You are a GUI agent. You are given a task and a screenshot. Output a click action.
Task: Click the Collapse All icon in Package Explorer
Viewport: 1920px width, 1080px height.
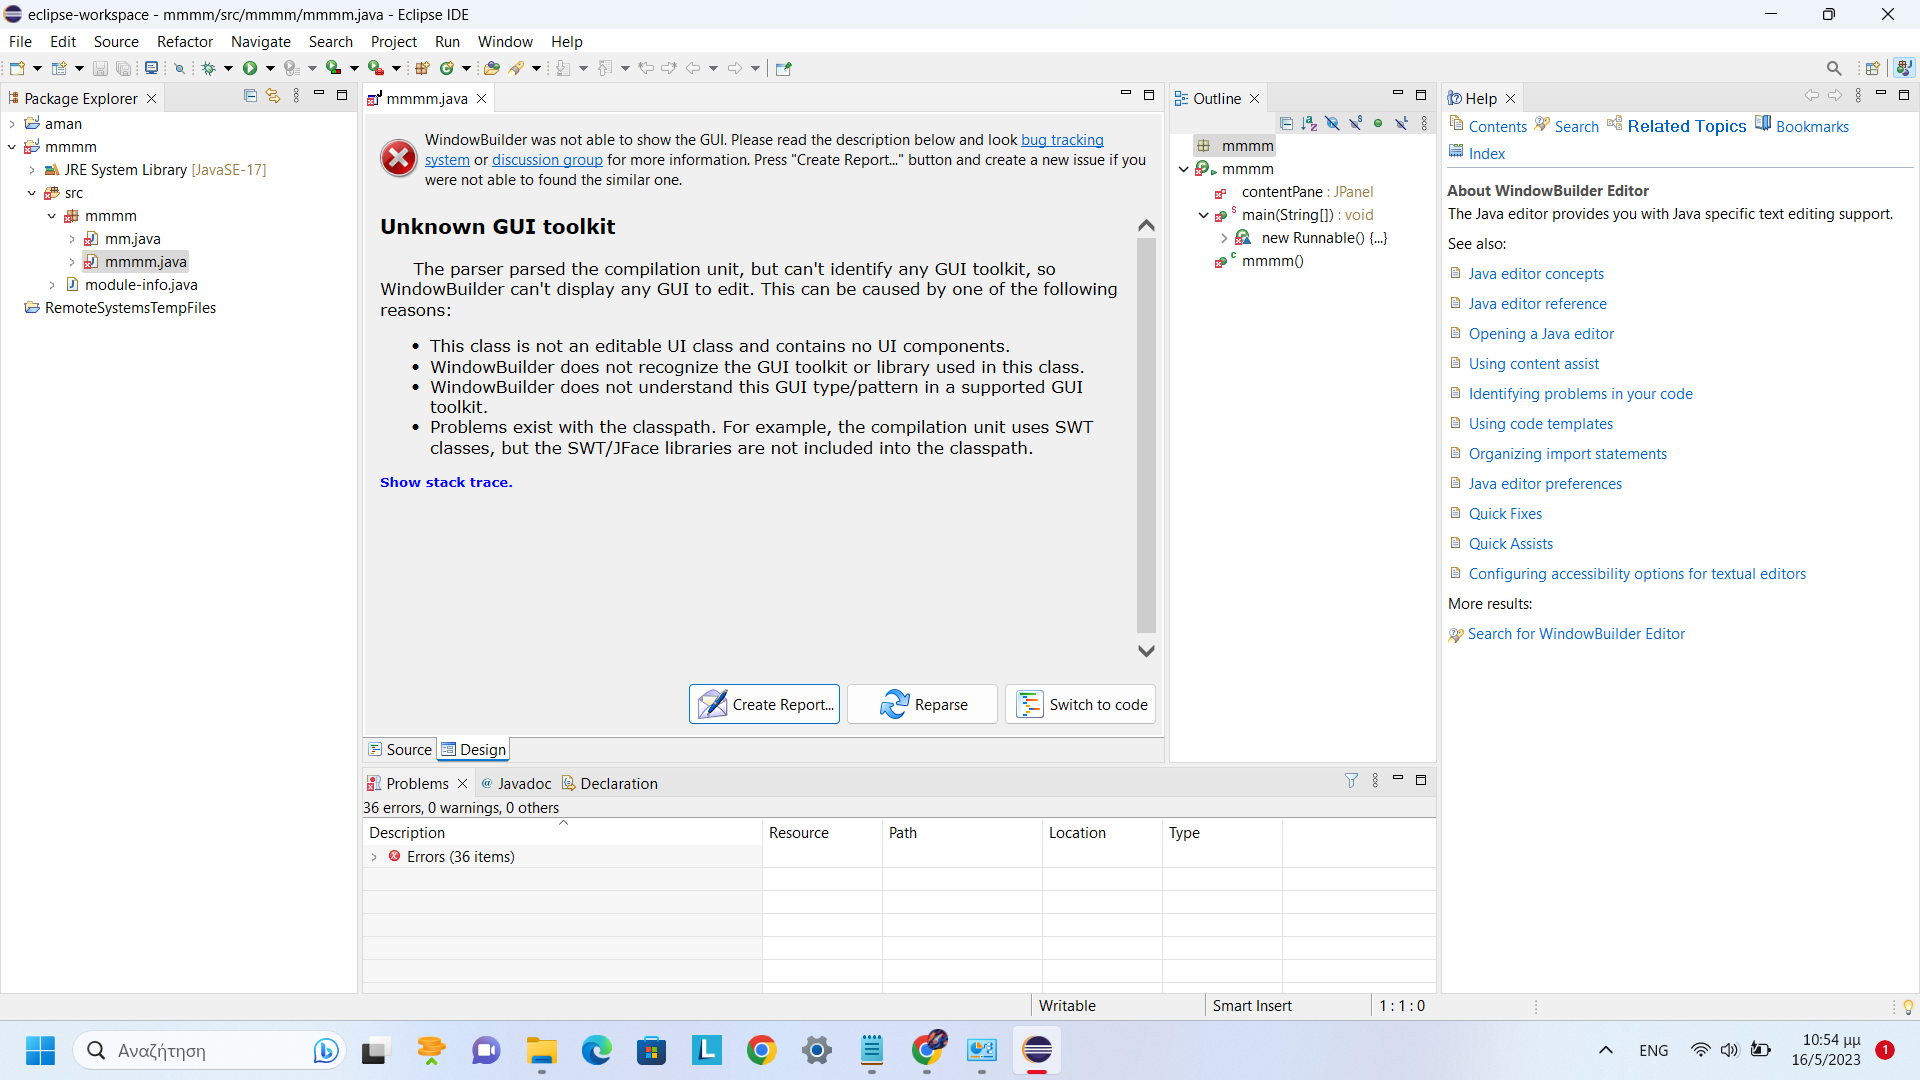(250, 96)
